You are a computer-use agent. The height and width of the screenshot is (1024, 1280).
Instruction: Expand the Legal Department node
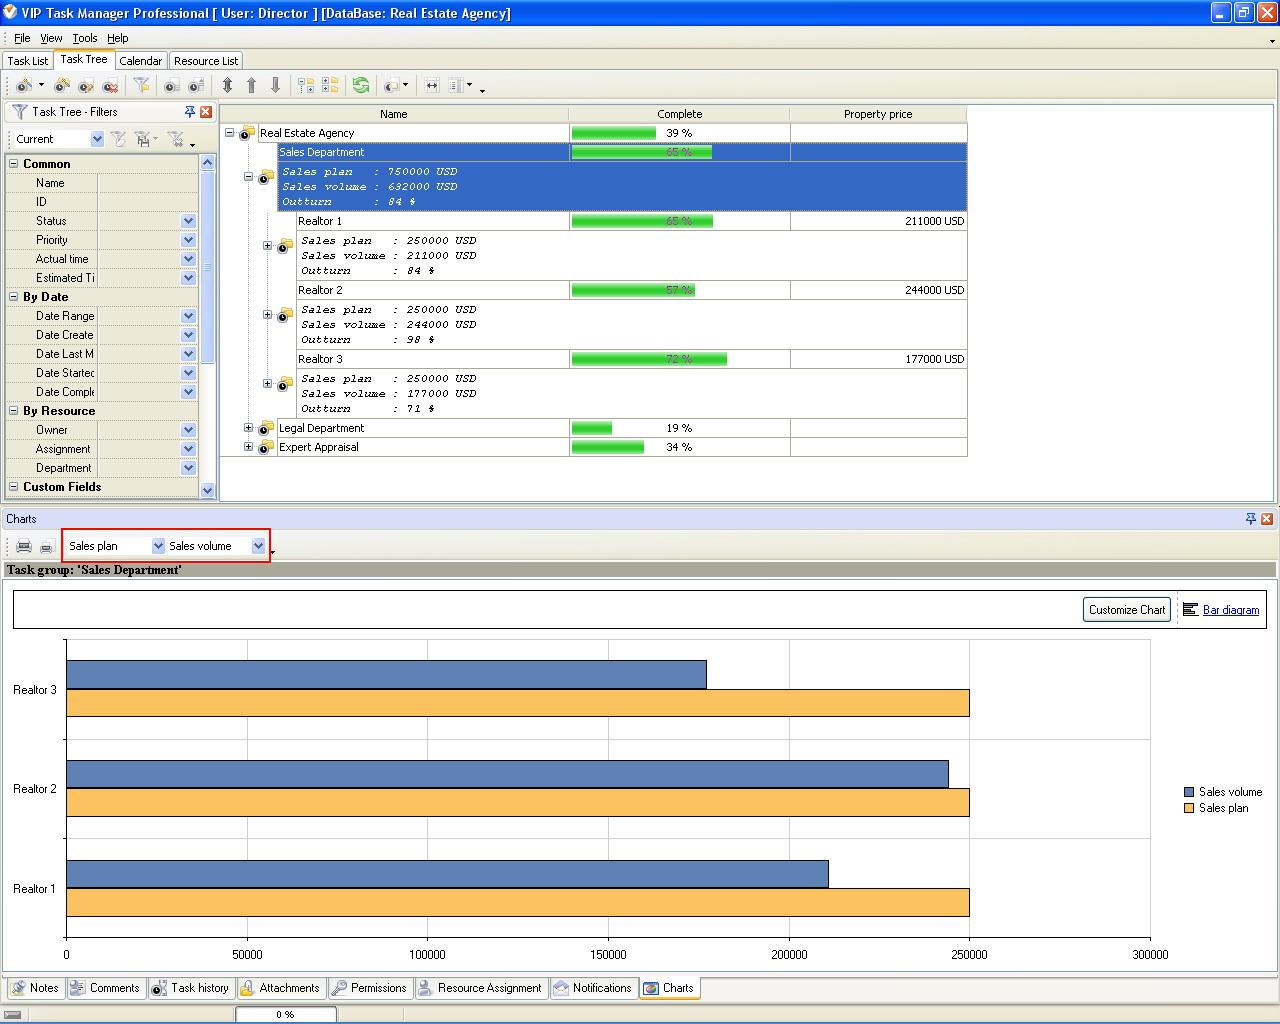pyautogui.click(x=248, y=428)
